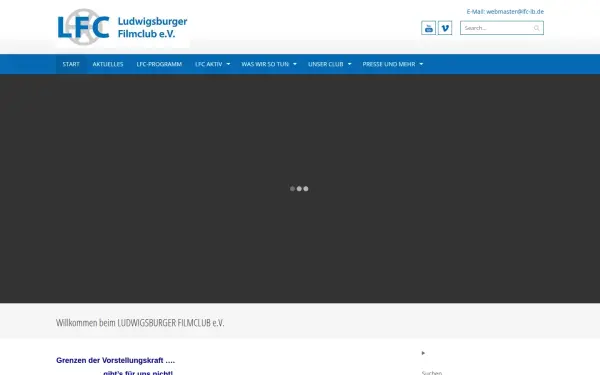Open PRESSE UND MEHR menu
Screen dimensions: 600x375
pos(389,64)
